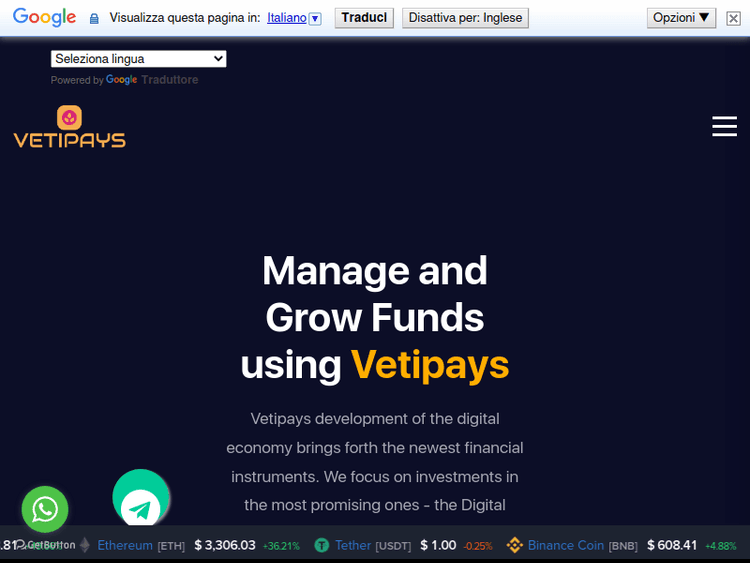Open WhatsApp chat button
Image resolution: width=750 pixels, height=563 pixels.
(x=45, y=509)
